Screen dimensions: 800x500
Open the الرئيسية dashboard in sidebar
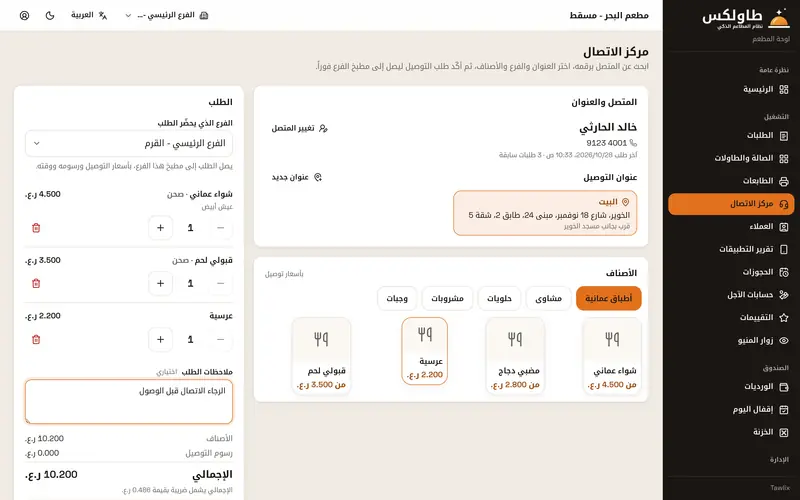[731, 89]
